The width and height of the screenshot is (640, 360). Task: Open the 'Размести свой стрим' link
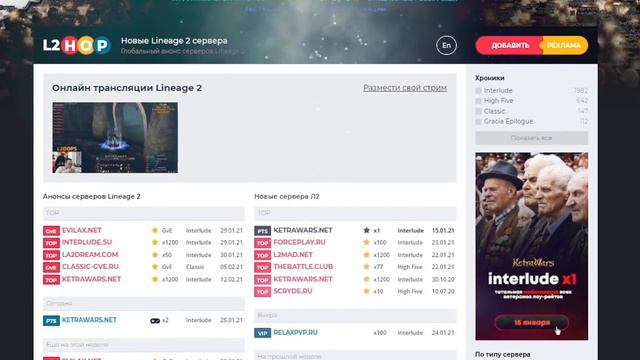(405, 88)
